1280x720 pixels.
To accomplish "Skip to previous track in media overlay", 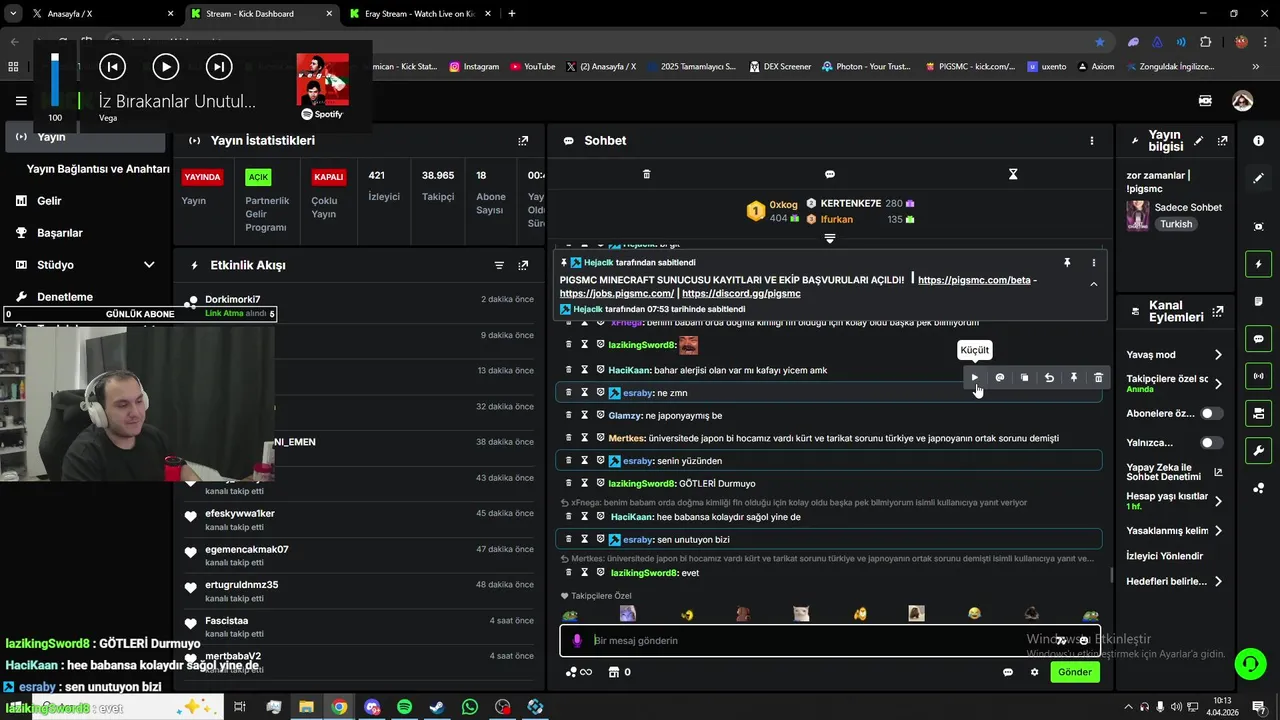I will coord(112,66).
